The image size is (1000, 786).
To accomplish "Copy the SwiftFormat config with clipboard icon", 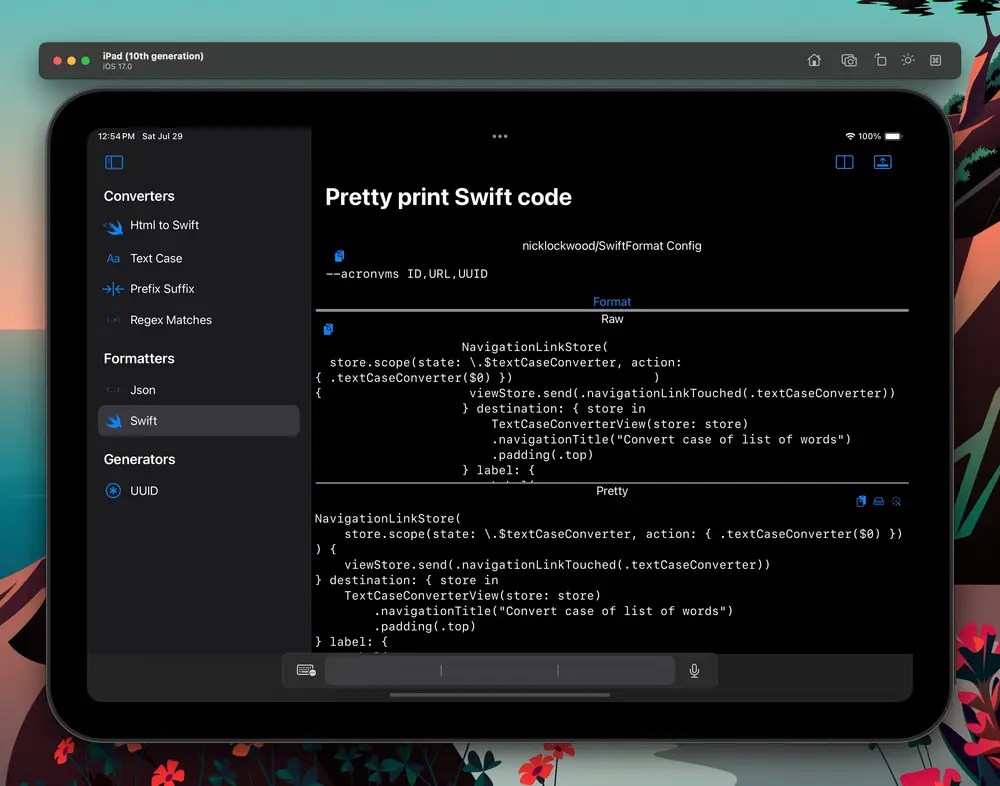I will pos(339,256).
